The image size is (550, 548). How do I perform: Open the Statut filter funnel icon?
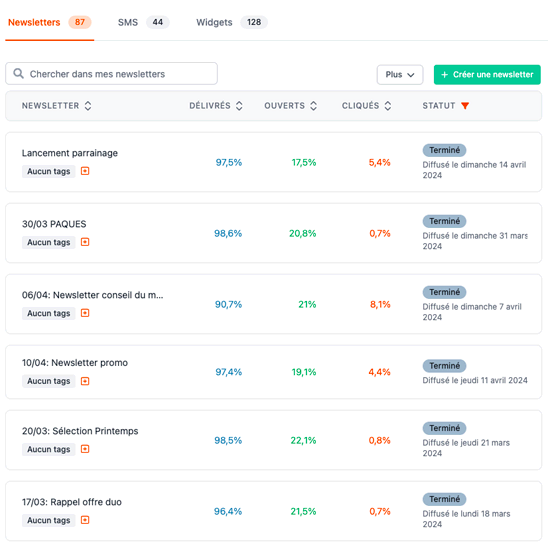tap(465, 106)
